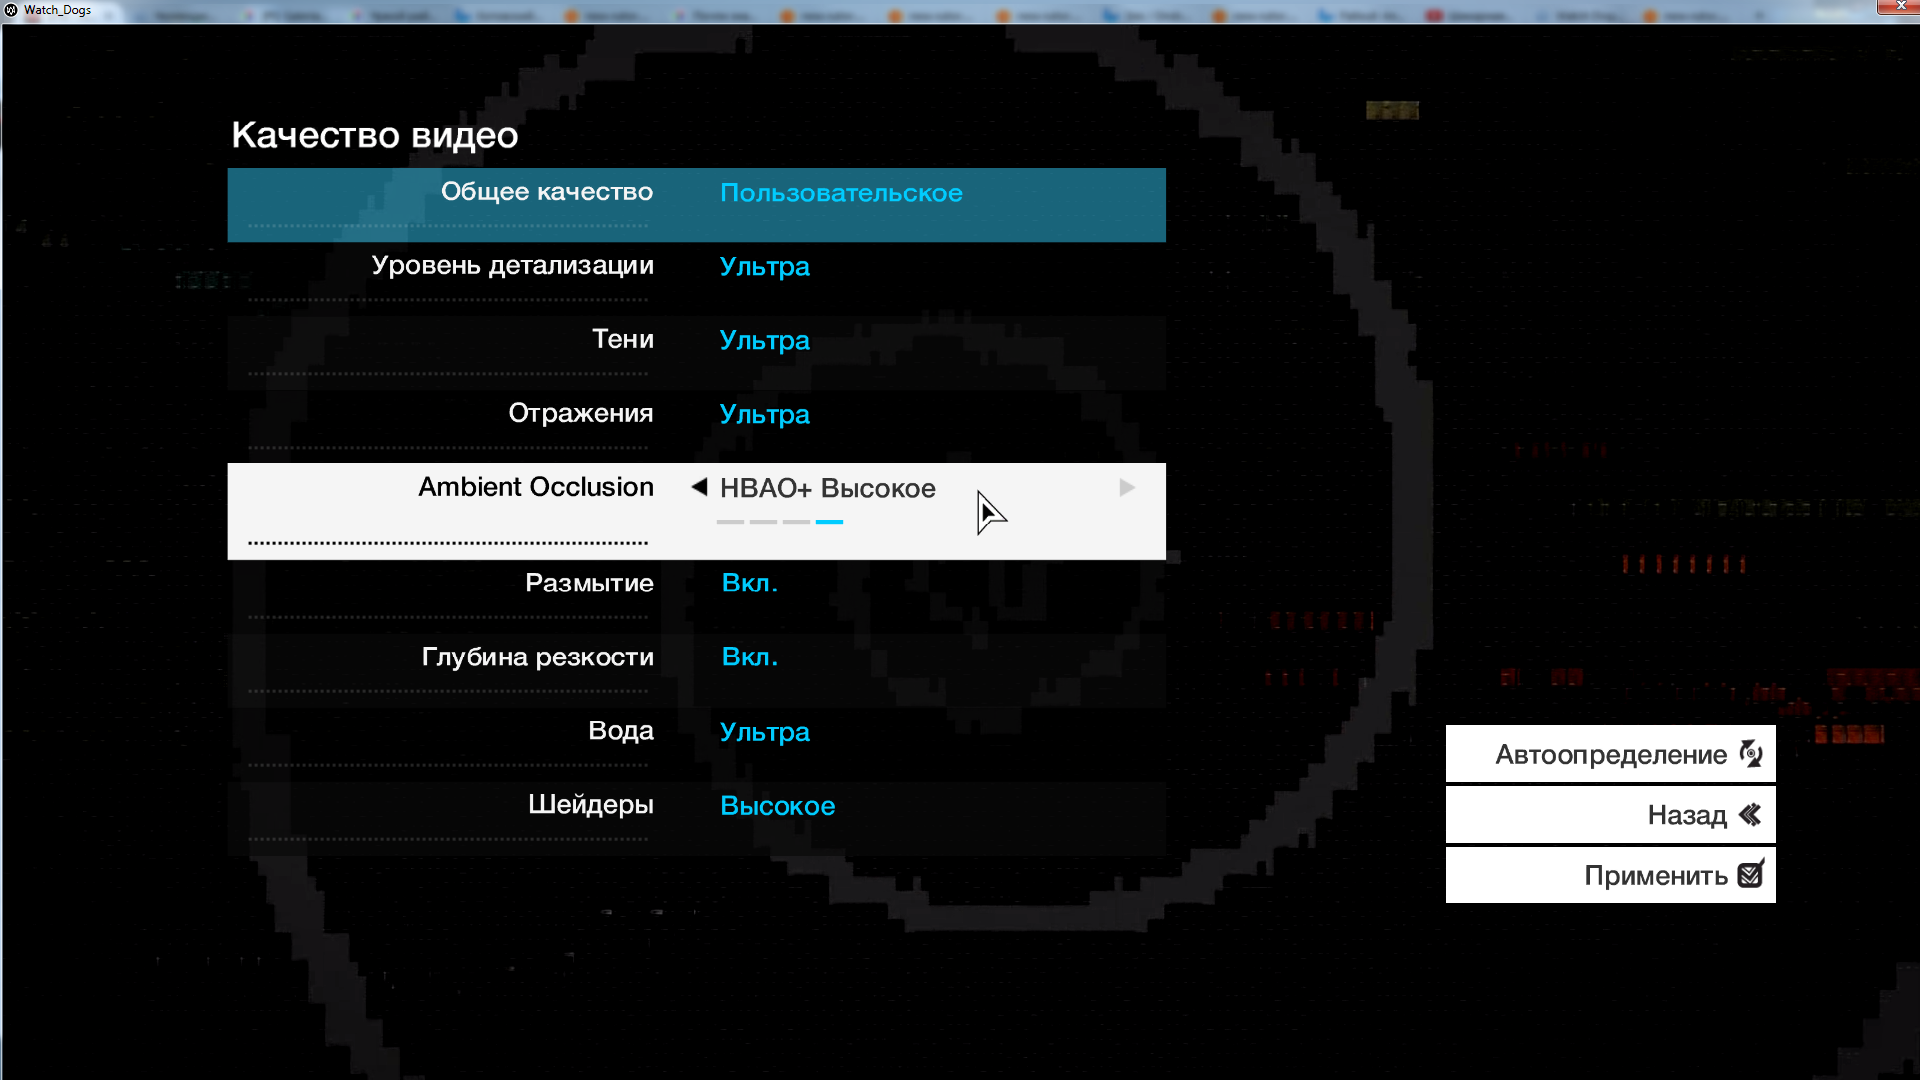Select the Тени shadows setting
The height and width of the screenshot is (1080, 1920).
coord(696,353)
